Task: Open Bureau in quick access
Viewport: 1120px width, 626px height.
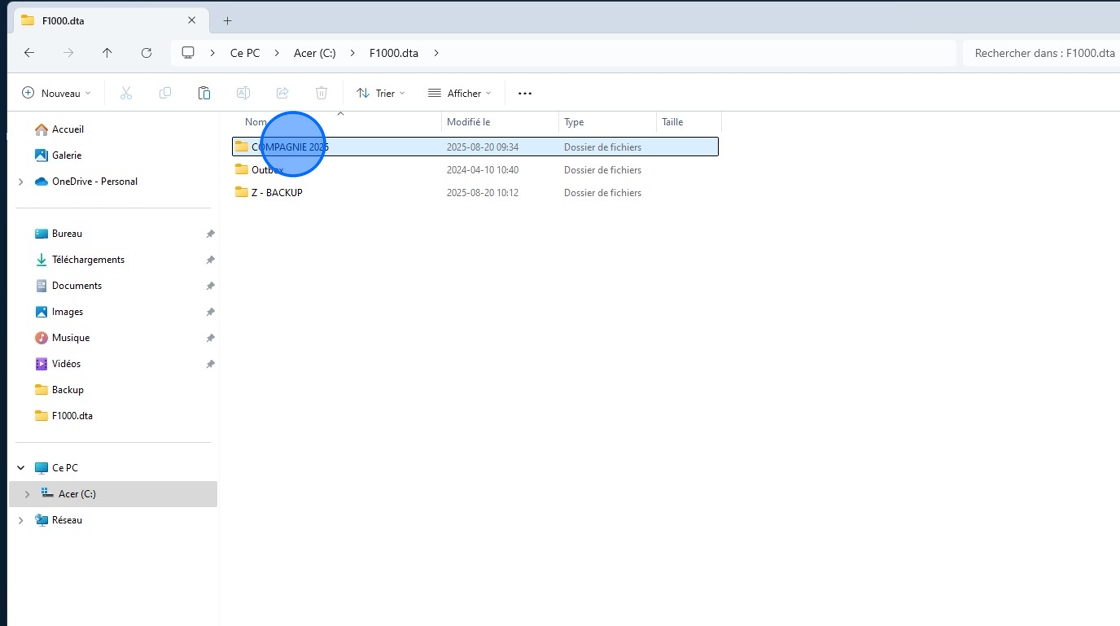Action: [x=67, y=234]
